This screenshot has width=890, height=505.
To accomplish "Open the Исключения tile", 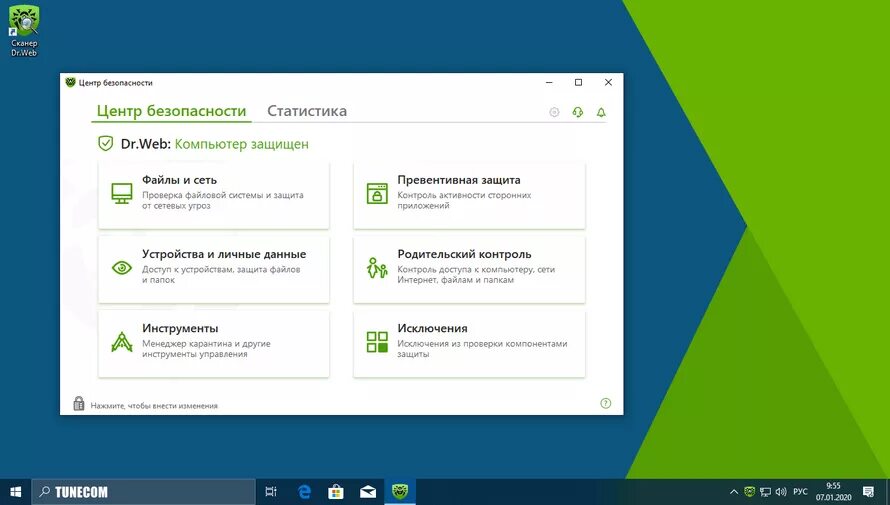I will [469, 343].
